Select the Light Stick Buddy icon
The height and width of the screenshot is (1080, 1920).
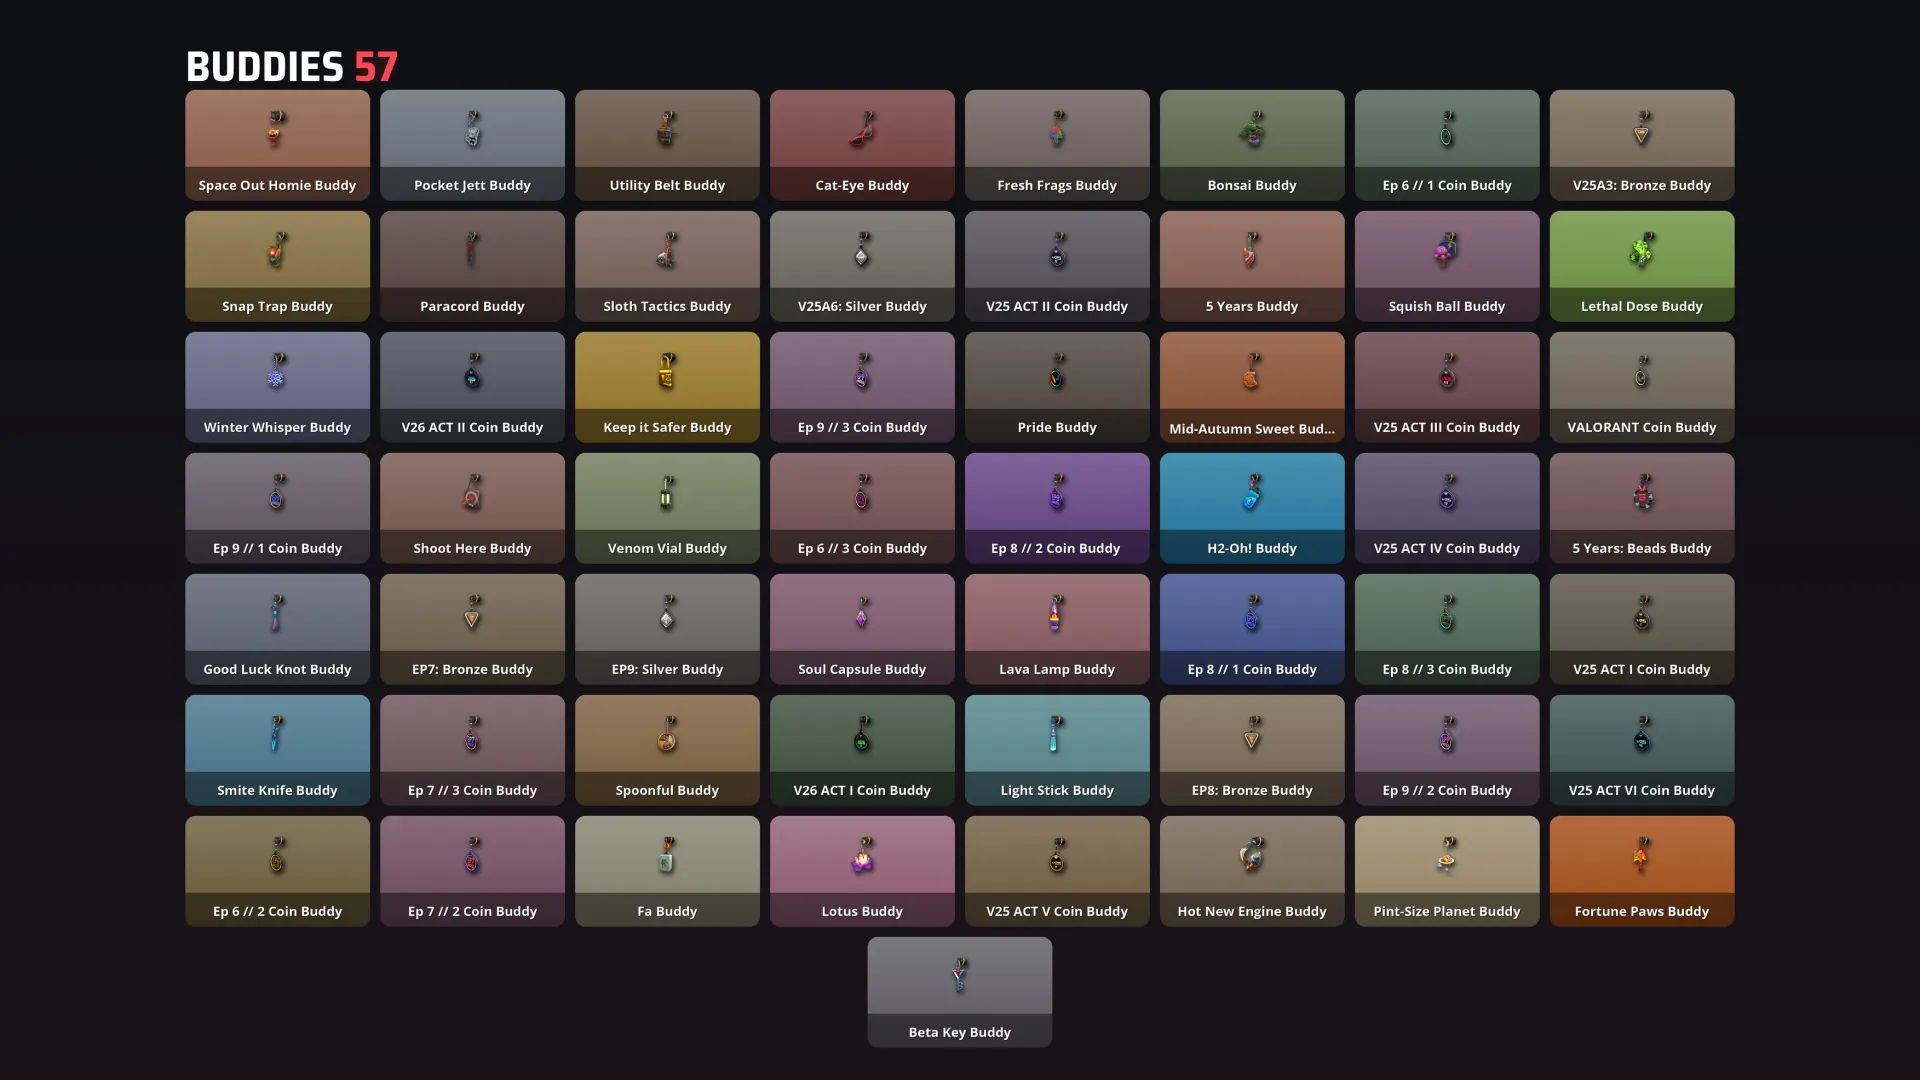1056,734
